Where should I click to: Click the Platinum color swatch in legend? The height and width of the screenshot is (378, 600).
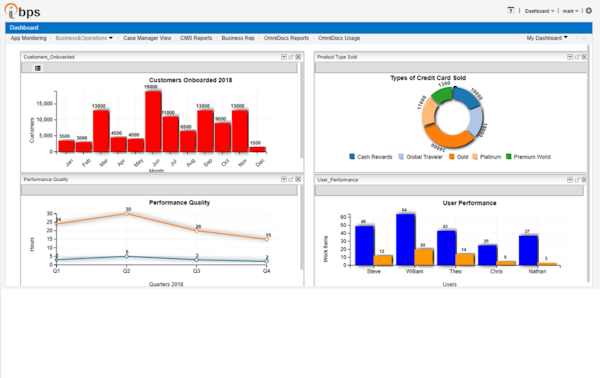pos(475,156)
